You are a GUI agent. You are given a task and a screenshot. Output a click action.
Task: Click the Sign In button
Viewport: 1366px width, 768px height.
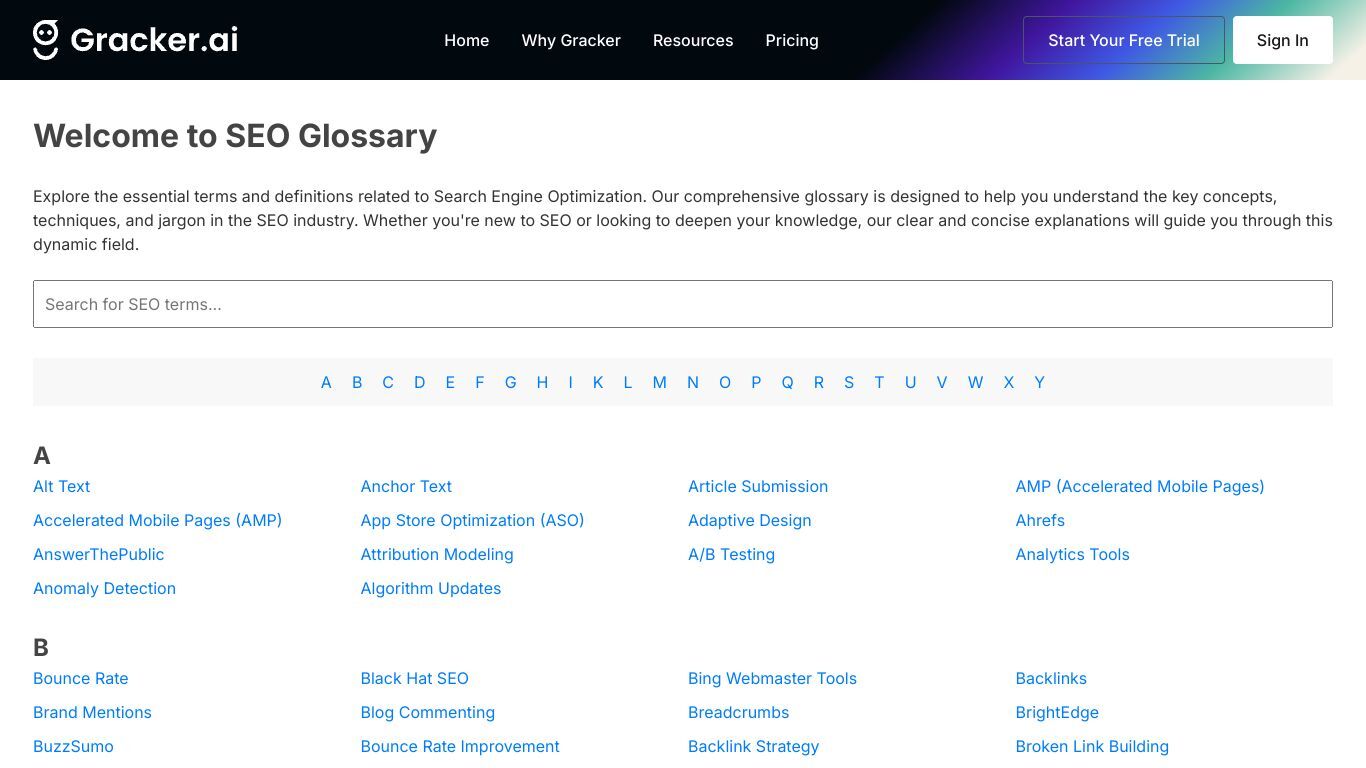(x=1283, y=40)
